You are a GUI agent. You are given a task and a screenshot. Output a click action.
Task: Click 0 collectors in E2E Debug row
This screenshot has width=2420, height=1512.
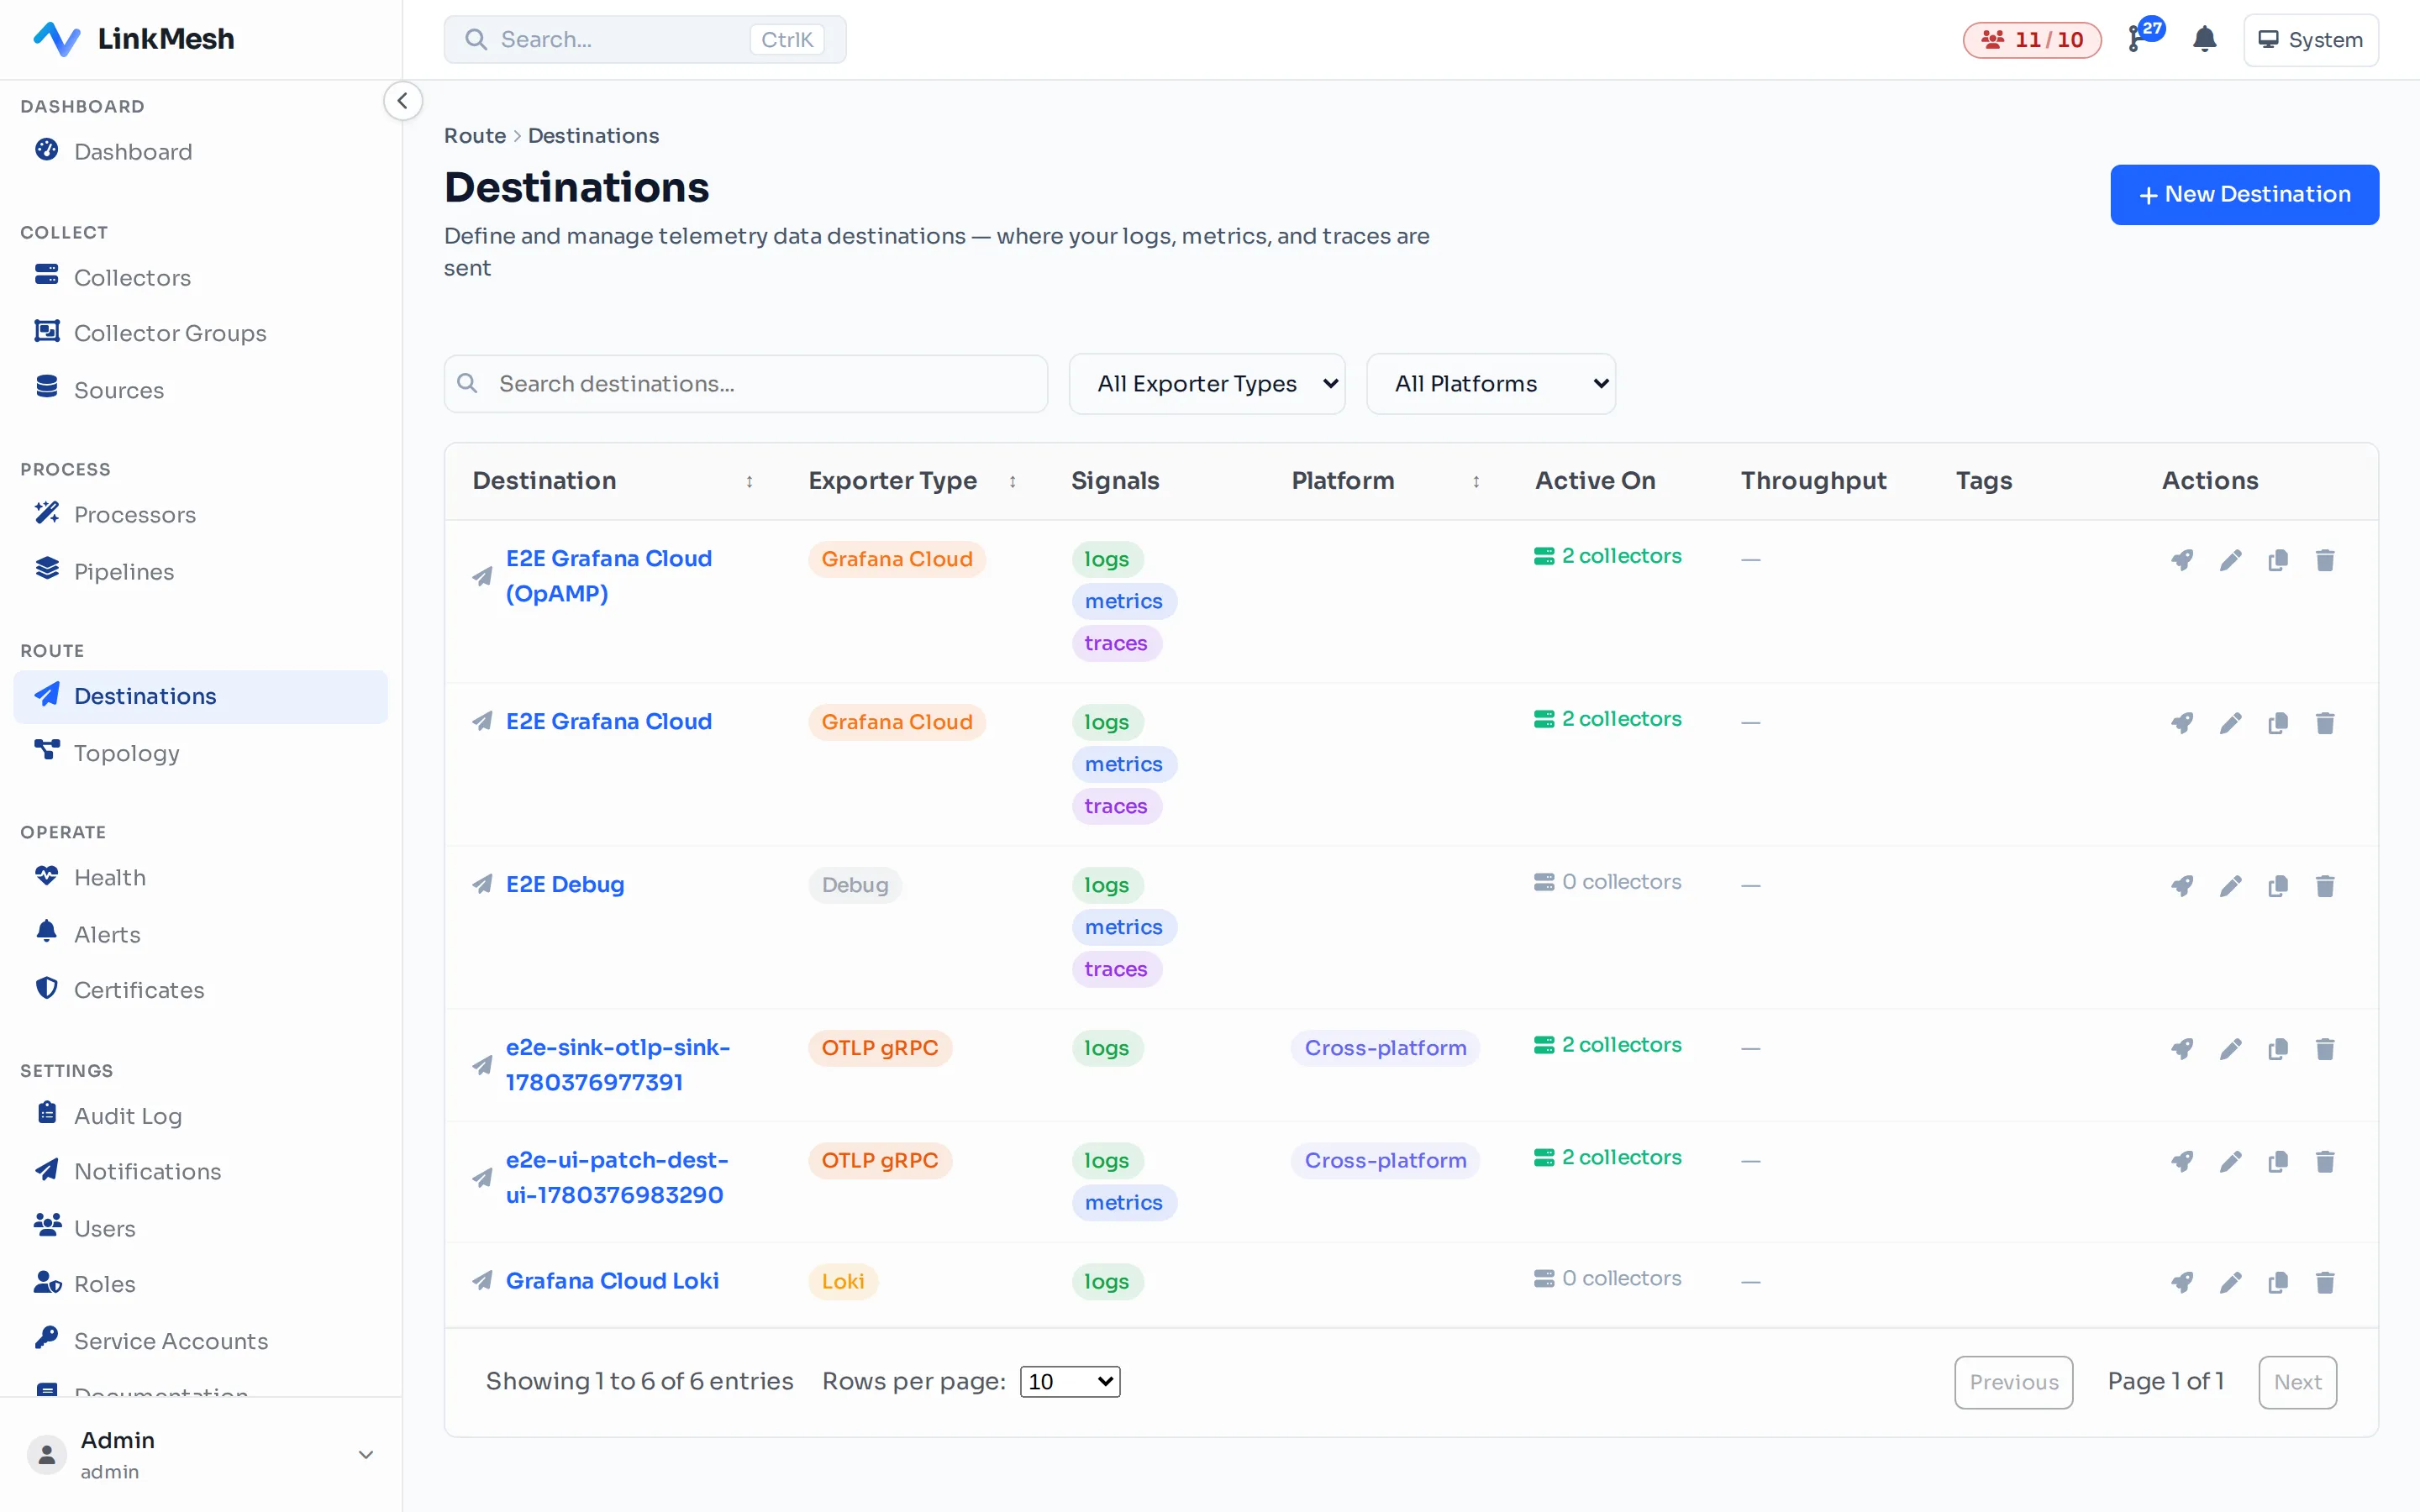[1608, 882]
